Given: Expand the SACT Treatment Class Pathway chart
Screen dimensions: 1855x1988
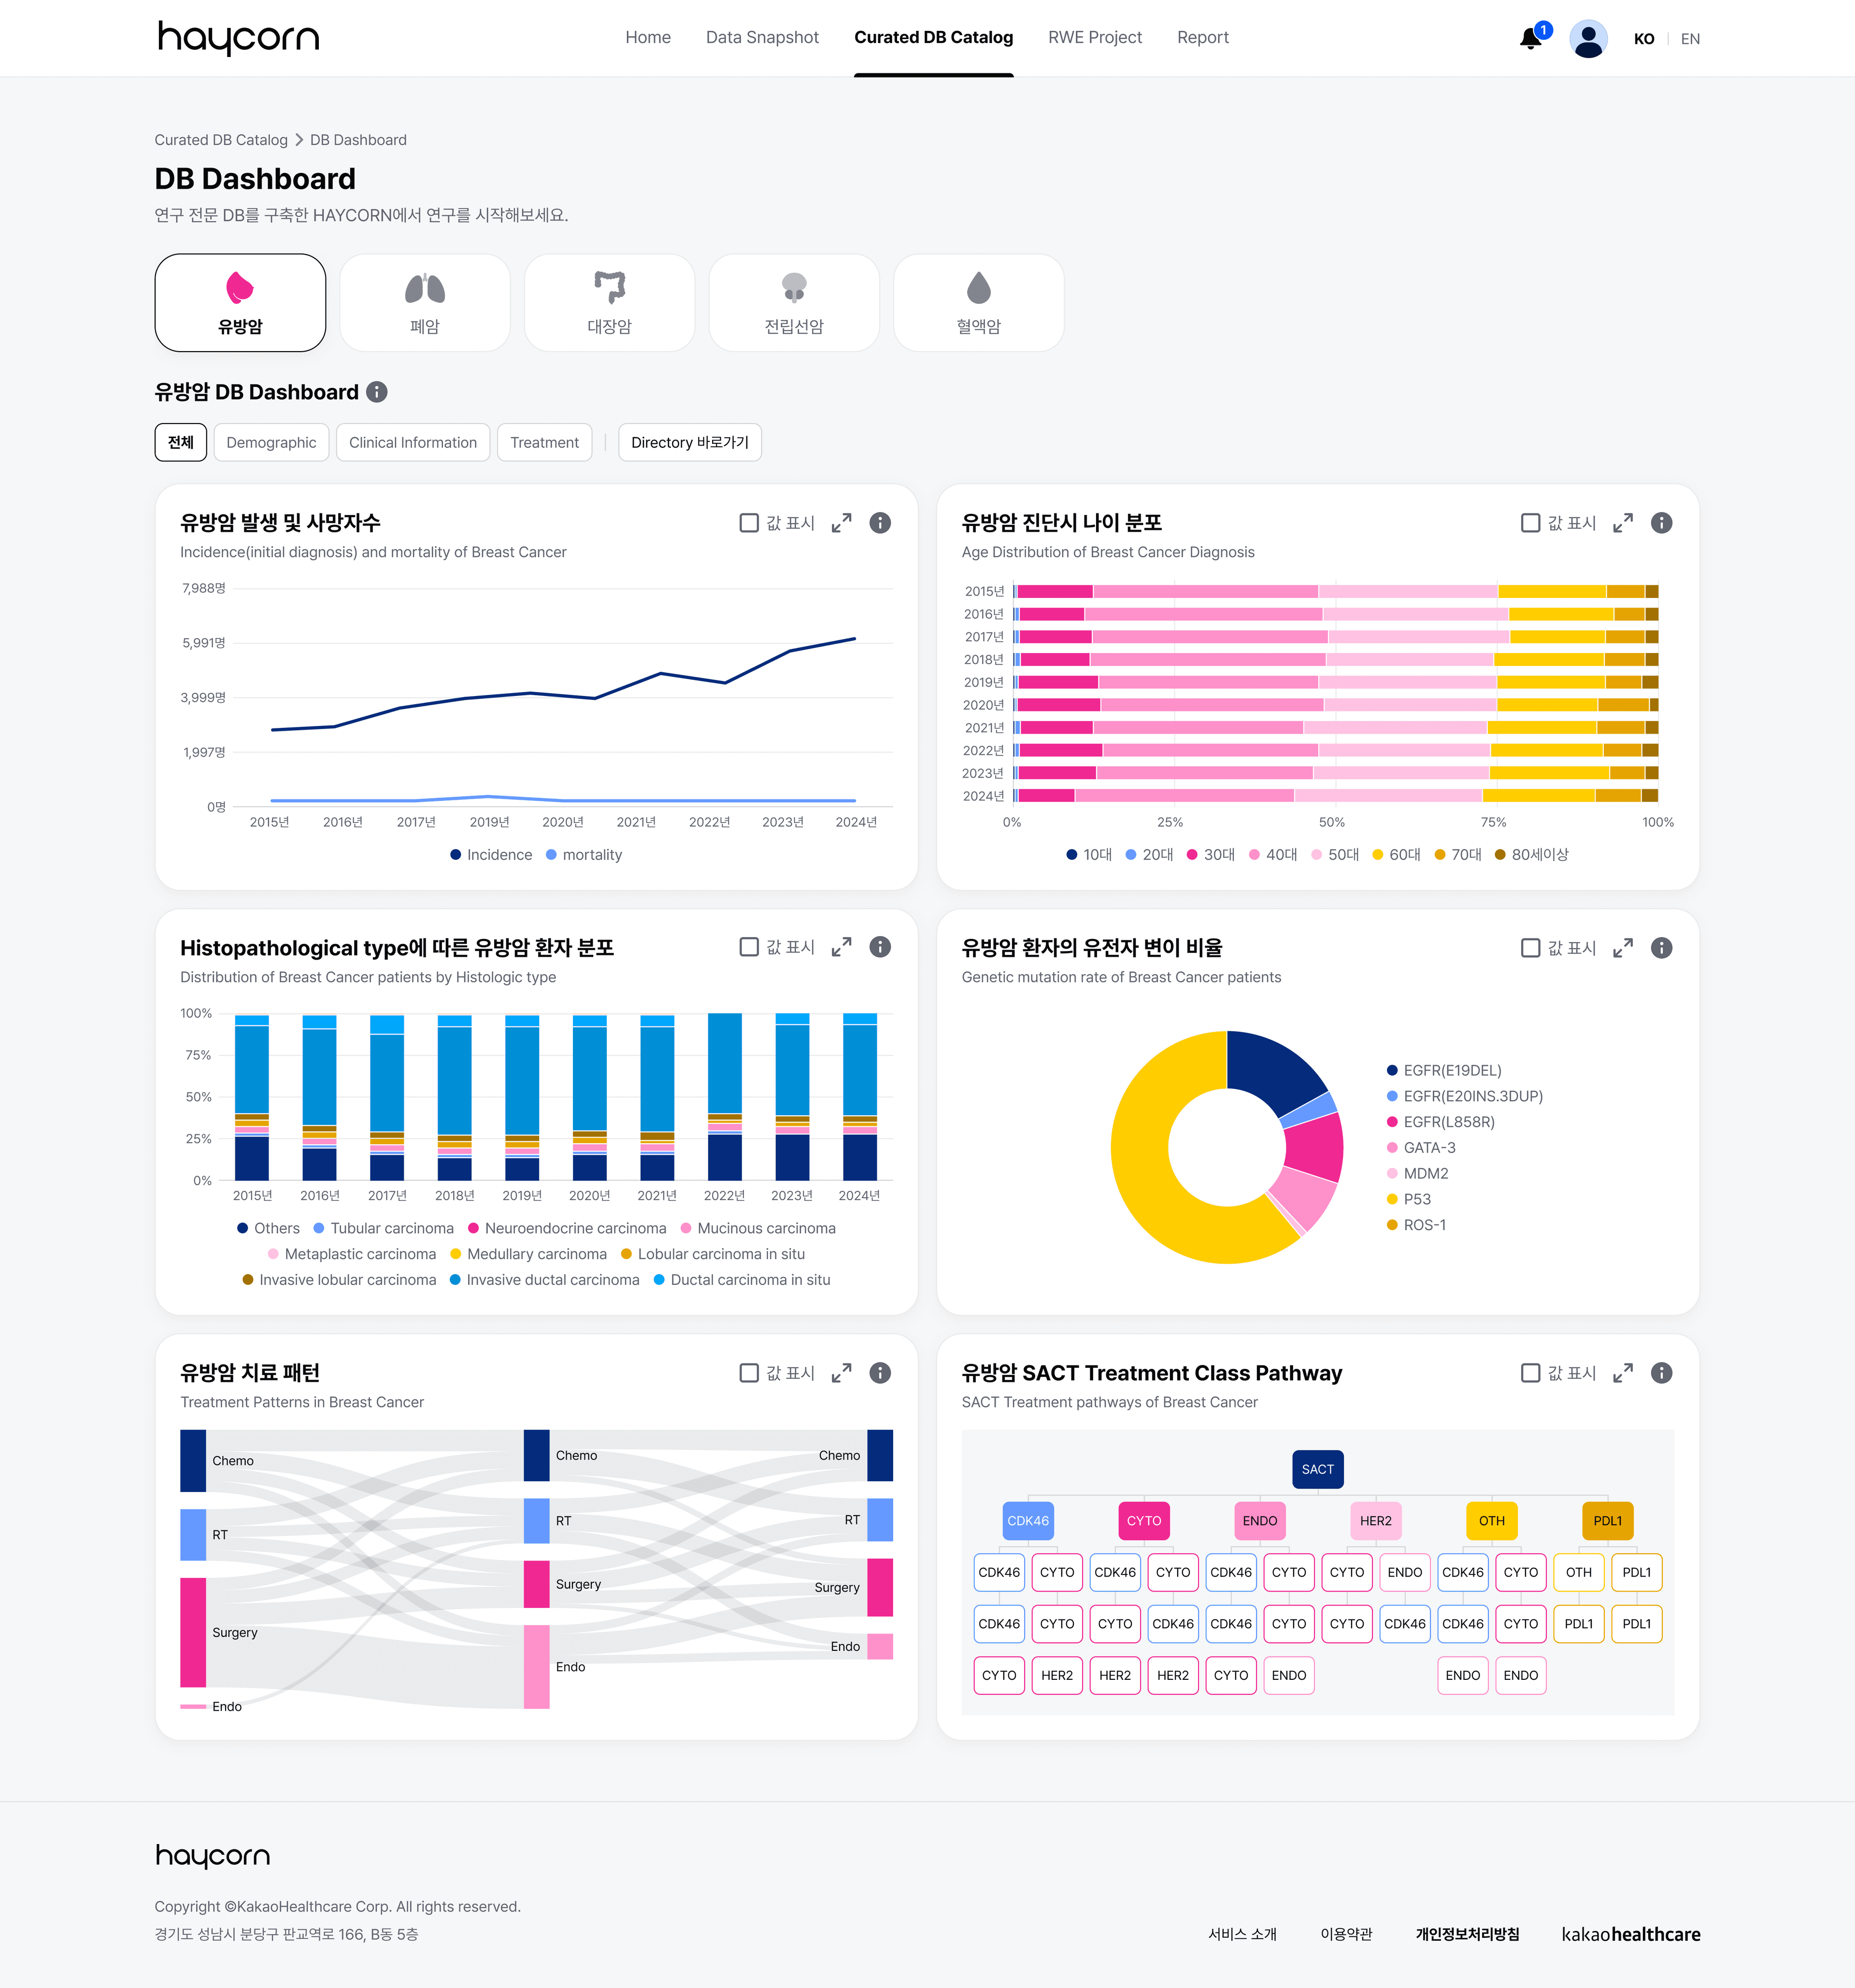Looking at the screenshot, I should coord(1622,1373).
